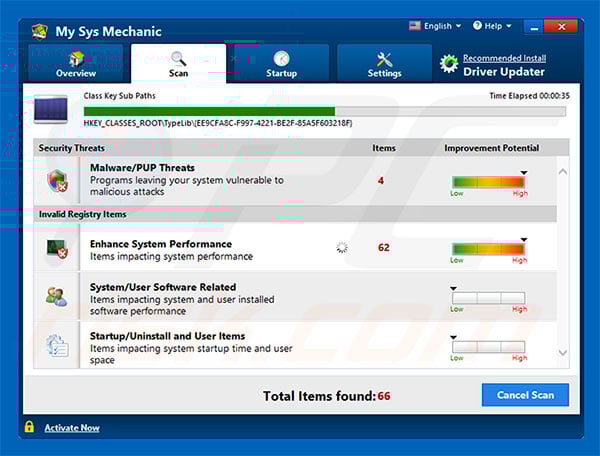This screenshot has width=600, height=456.
Task: Click the Time Elapsed 00:00:35 readout
Action: click(530, 96)
